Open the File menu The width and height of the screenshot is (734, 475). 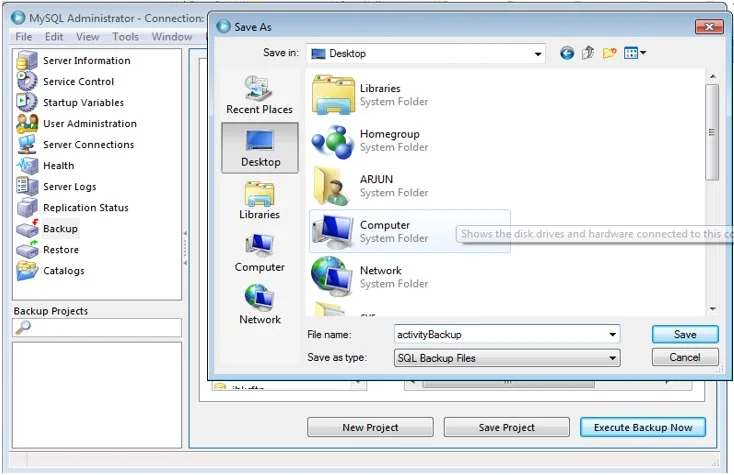(x=23, y=37)
